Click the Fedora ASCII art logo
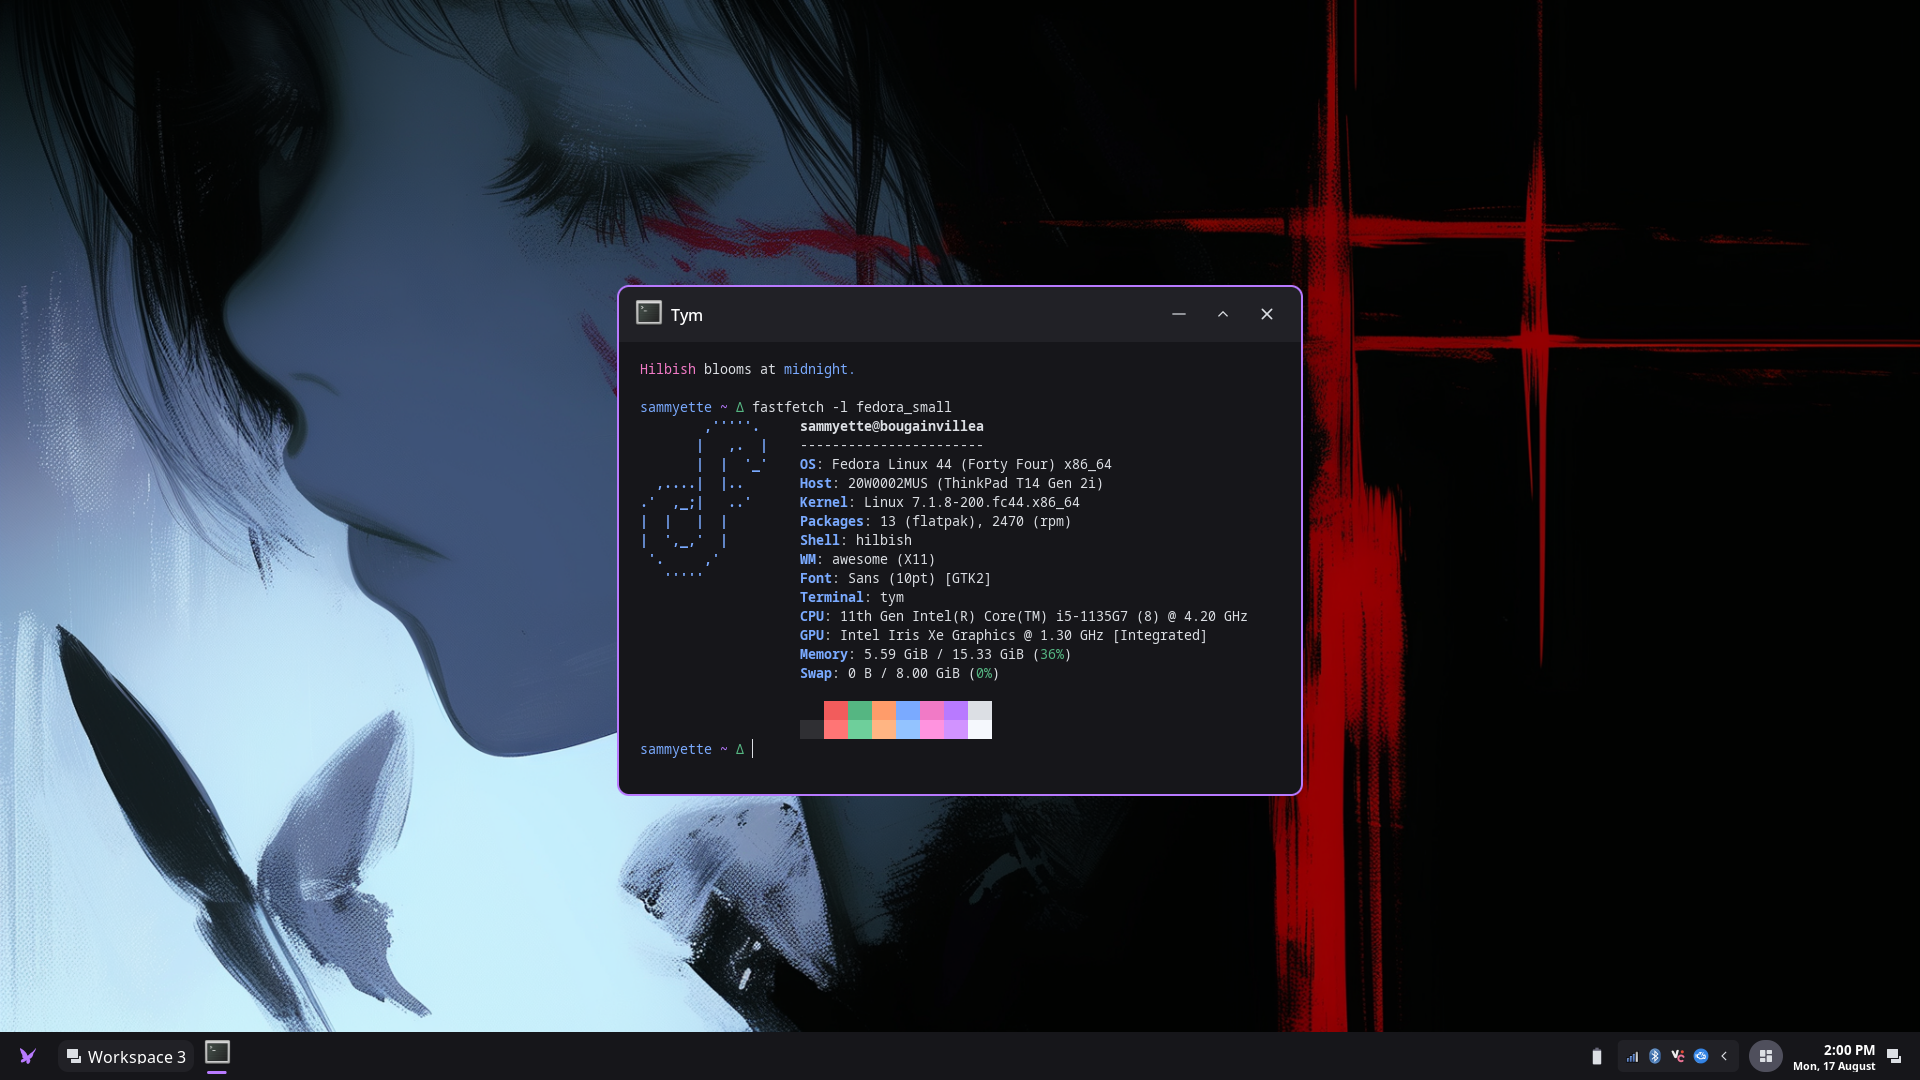Screen dimensions: 1920x1080 click(704, 499)
